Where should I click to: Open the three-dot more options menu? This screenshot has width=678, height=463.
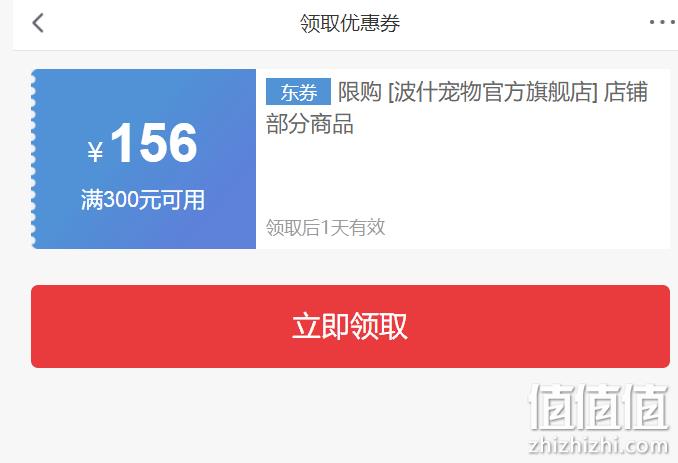[662, 22]
